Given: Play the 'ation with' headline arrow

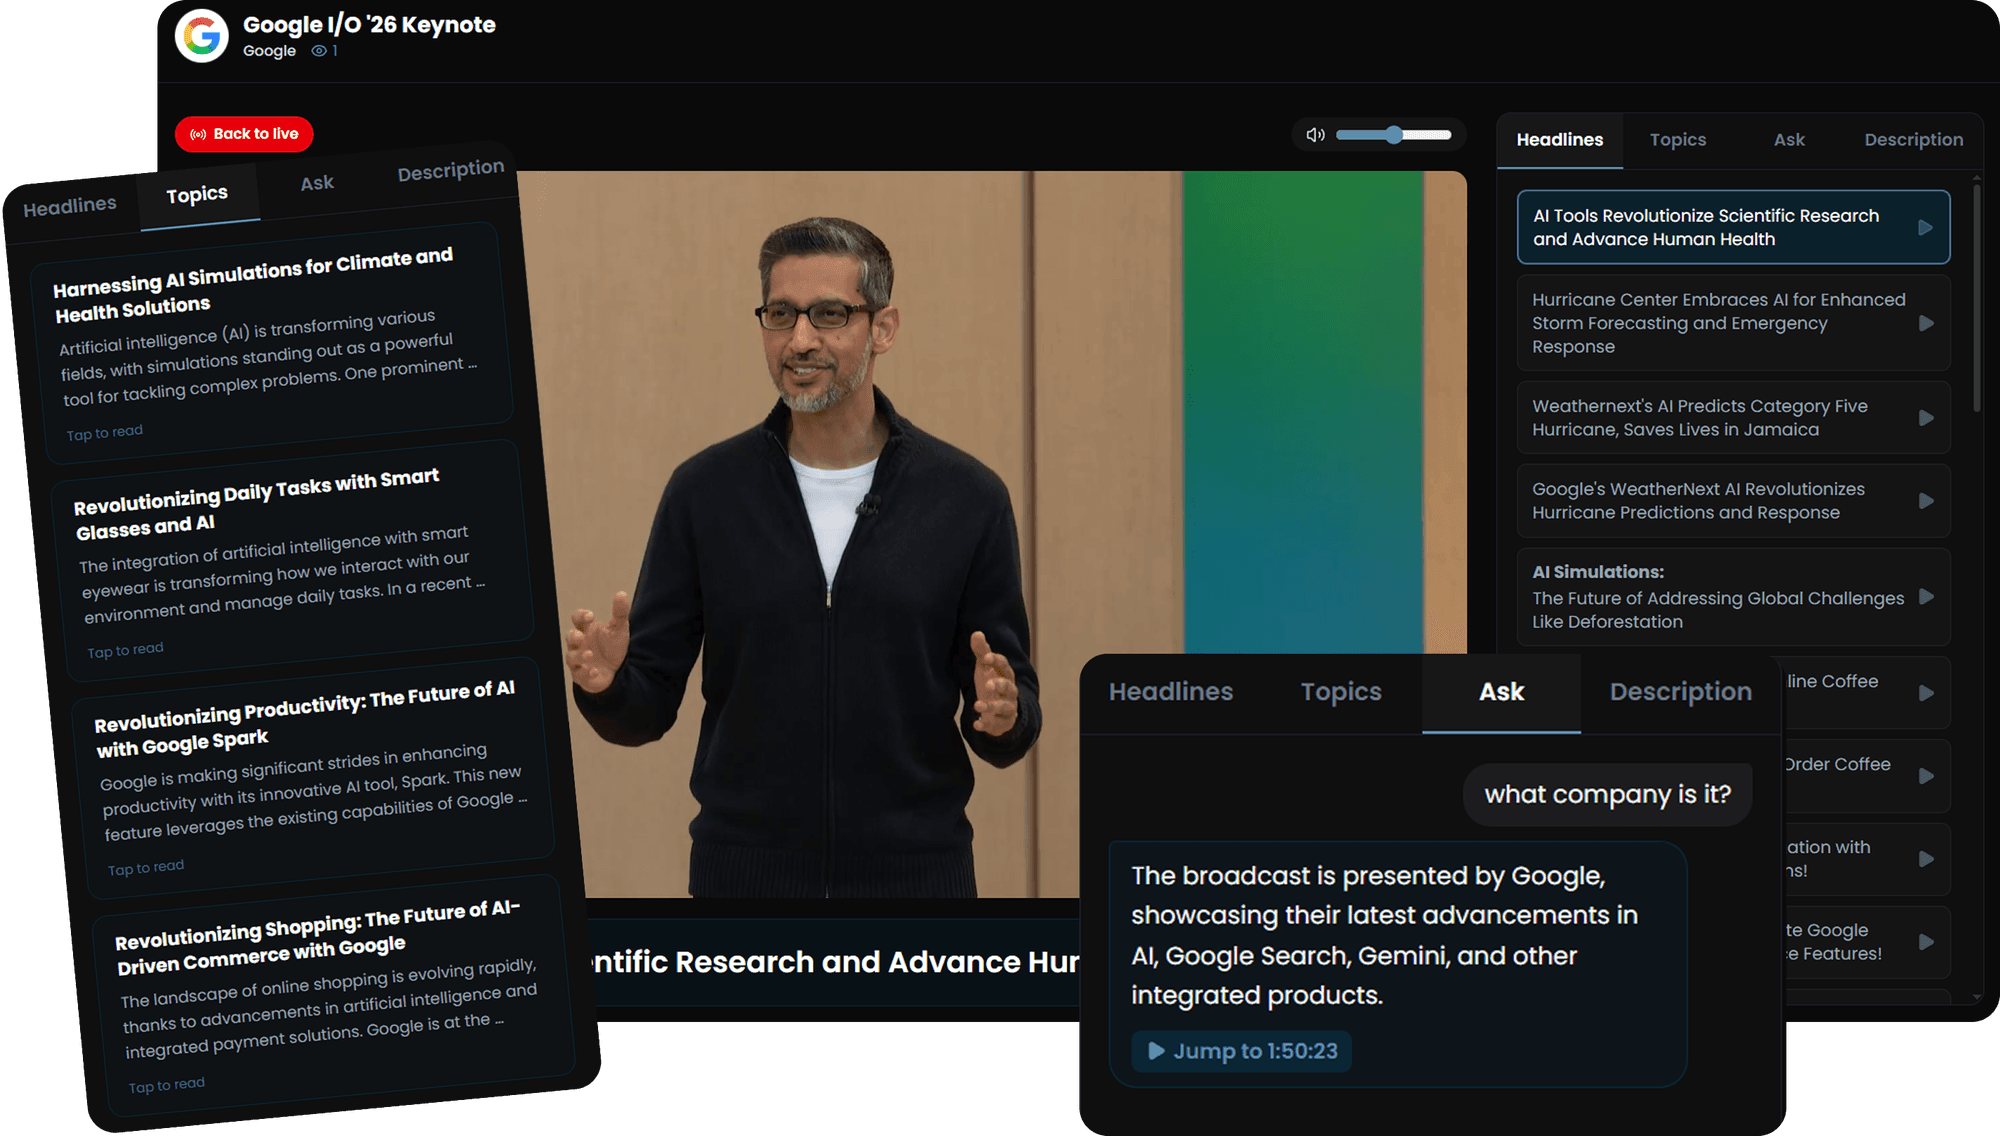Looking at the screenshot, I should [x=1926, y=859].
